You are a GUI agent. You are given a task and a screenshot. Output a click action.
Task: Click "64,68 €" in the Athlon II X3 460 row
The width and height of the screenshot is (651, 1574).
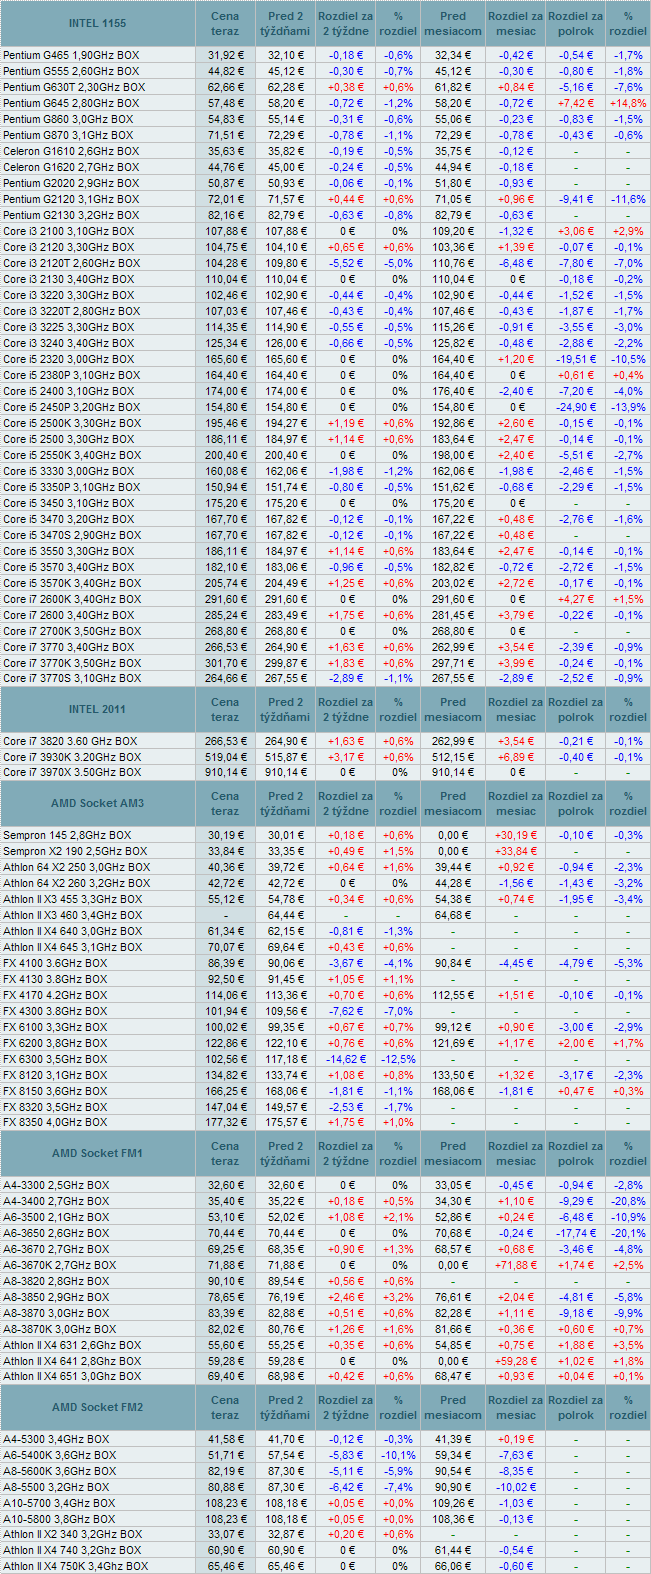[453, 915]
